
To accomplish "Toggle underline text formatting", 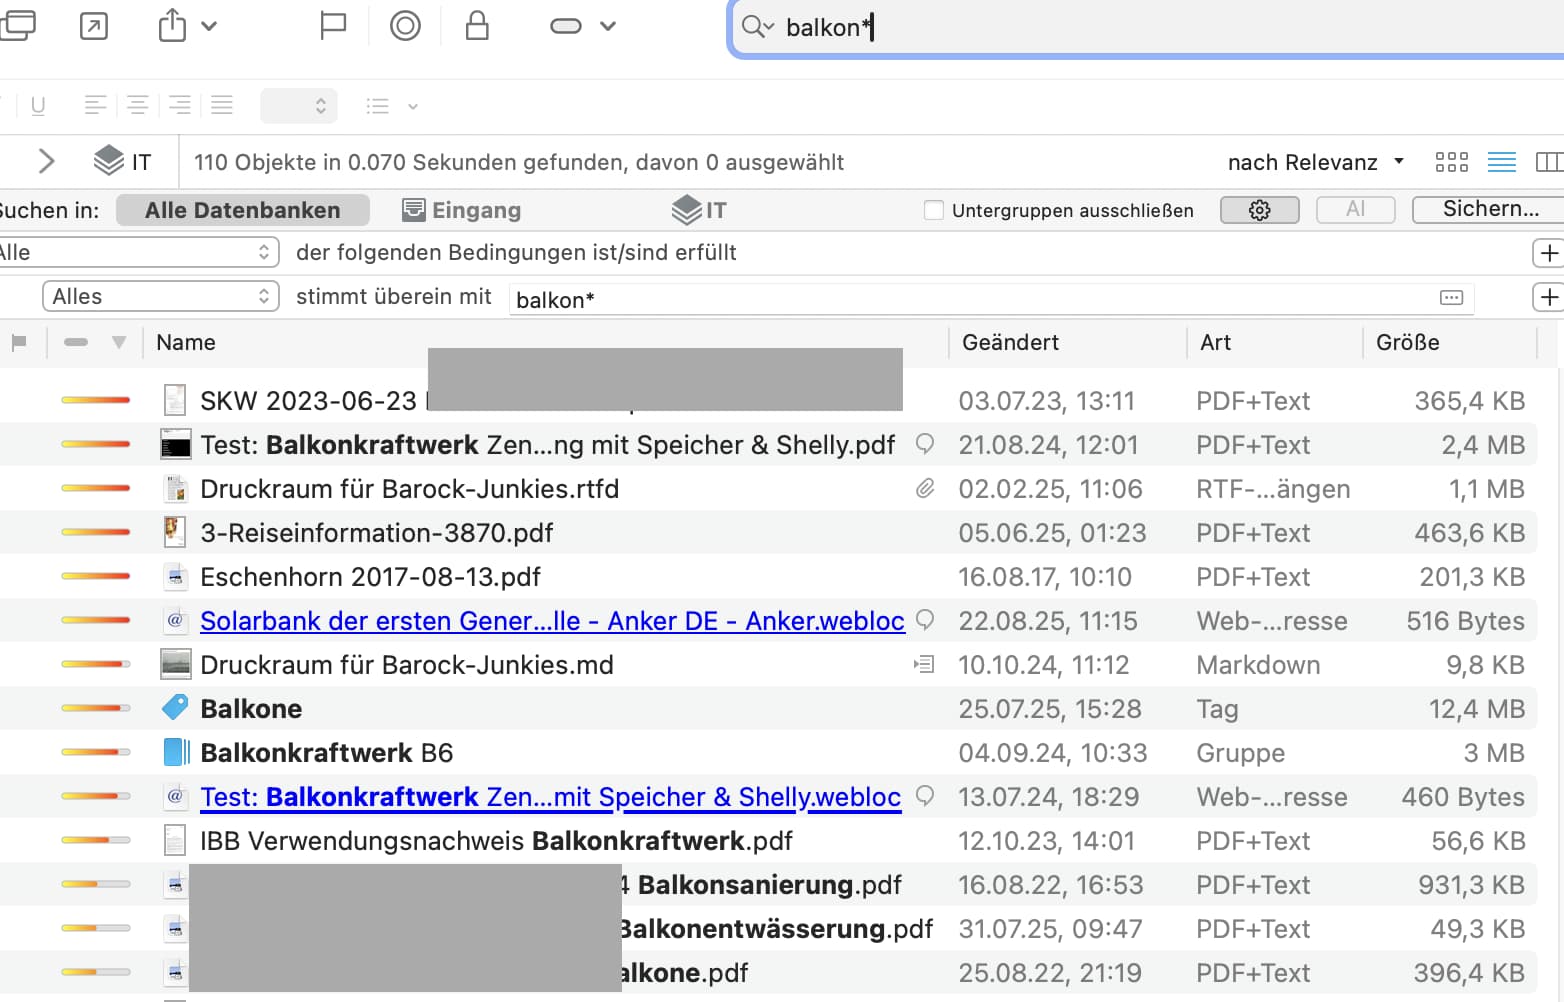I will 38,105.
